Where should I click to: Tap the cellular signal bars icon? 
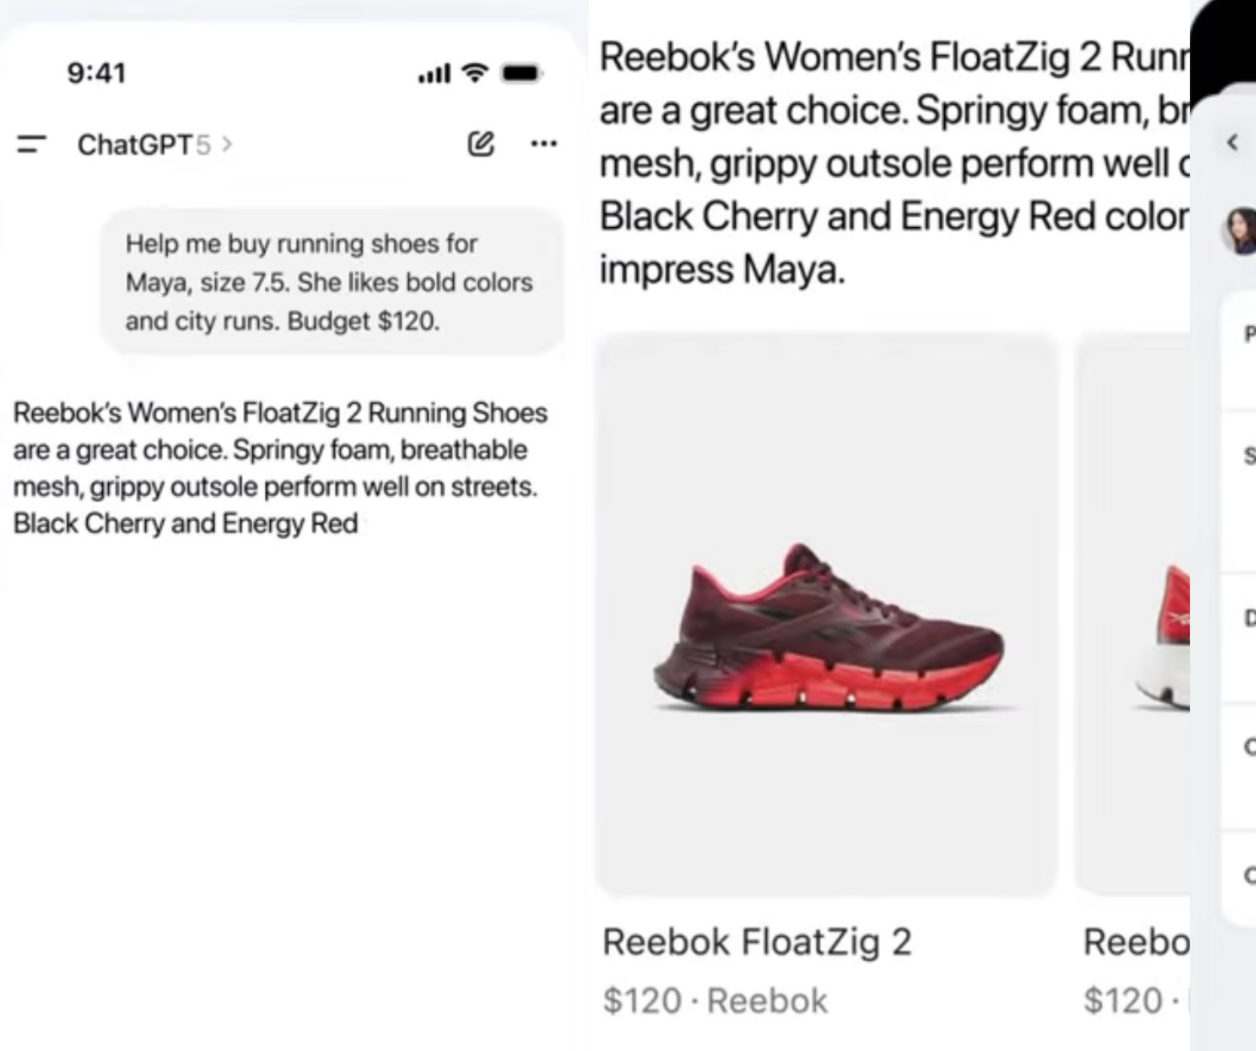[x=434, y=73]
